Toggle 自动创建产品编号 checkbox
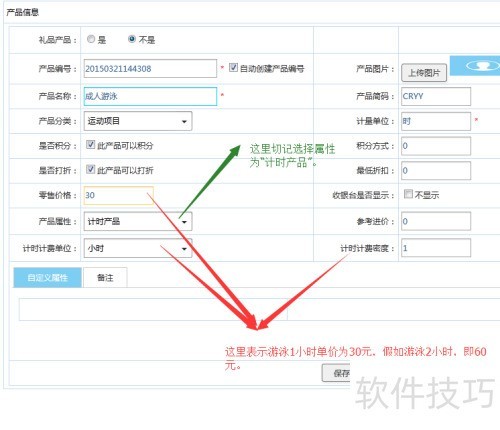This screenshot has height=430, width=500. click(x=233, y=68)
